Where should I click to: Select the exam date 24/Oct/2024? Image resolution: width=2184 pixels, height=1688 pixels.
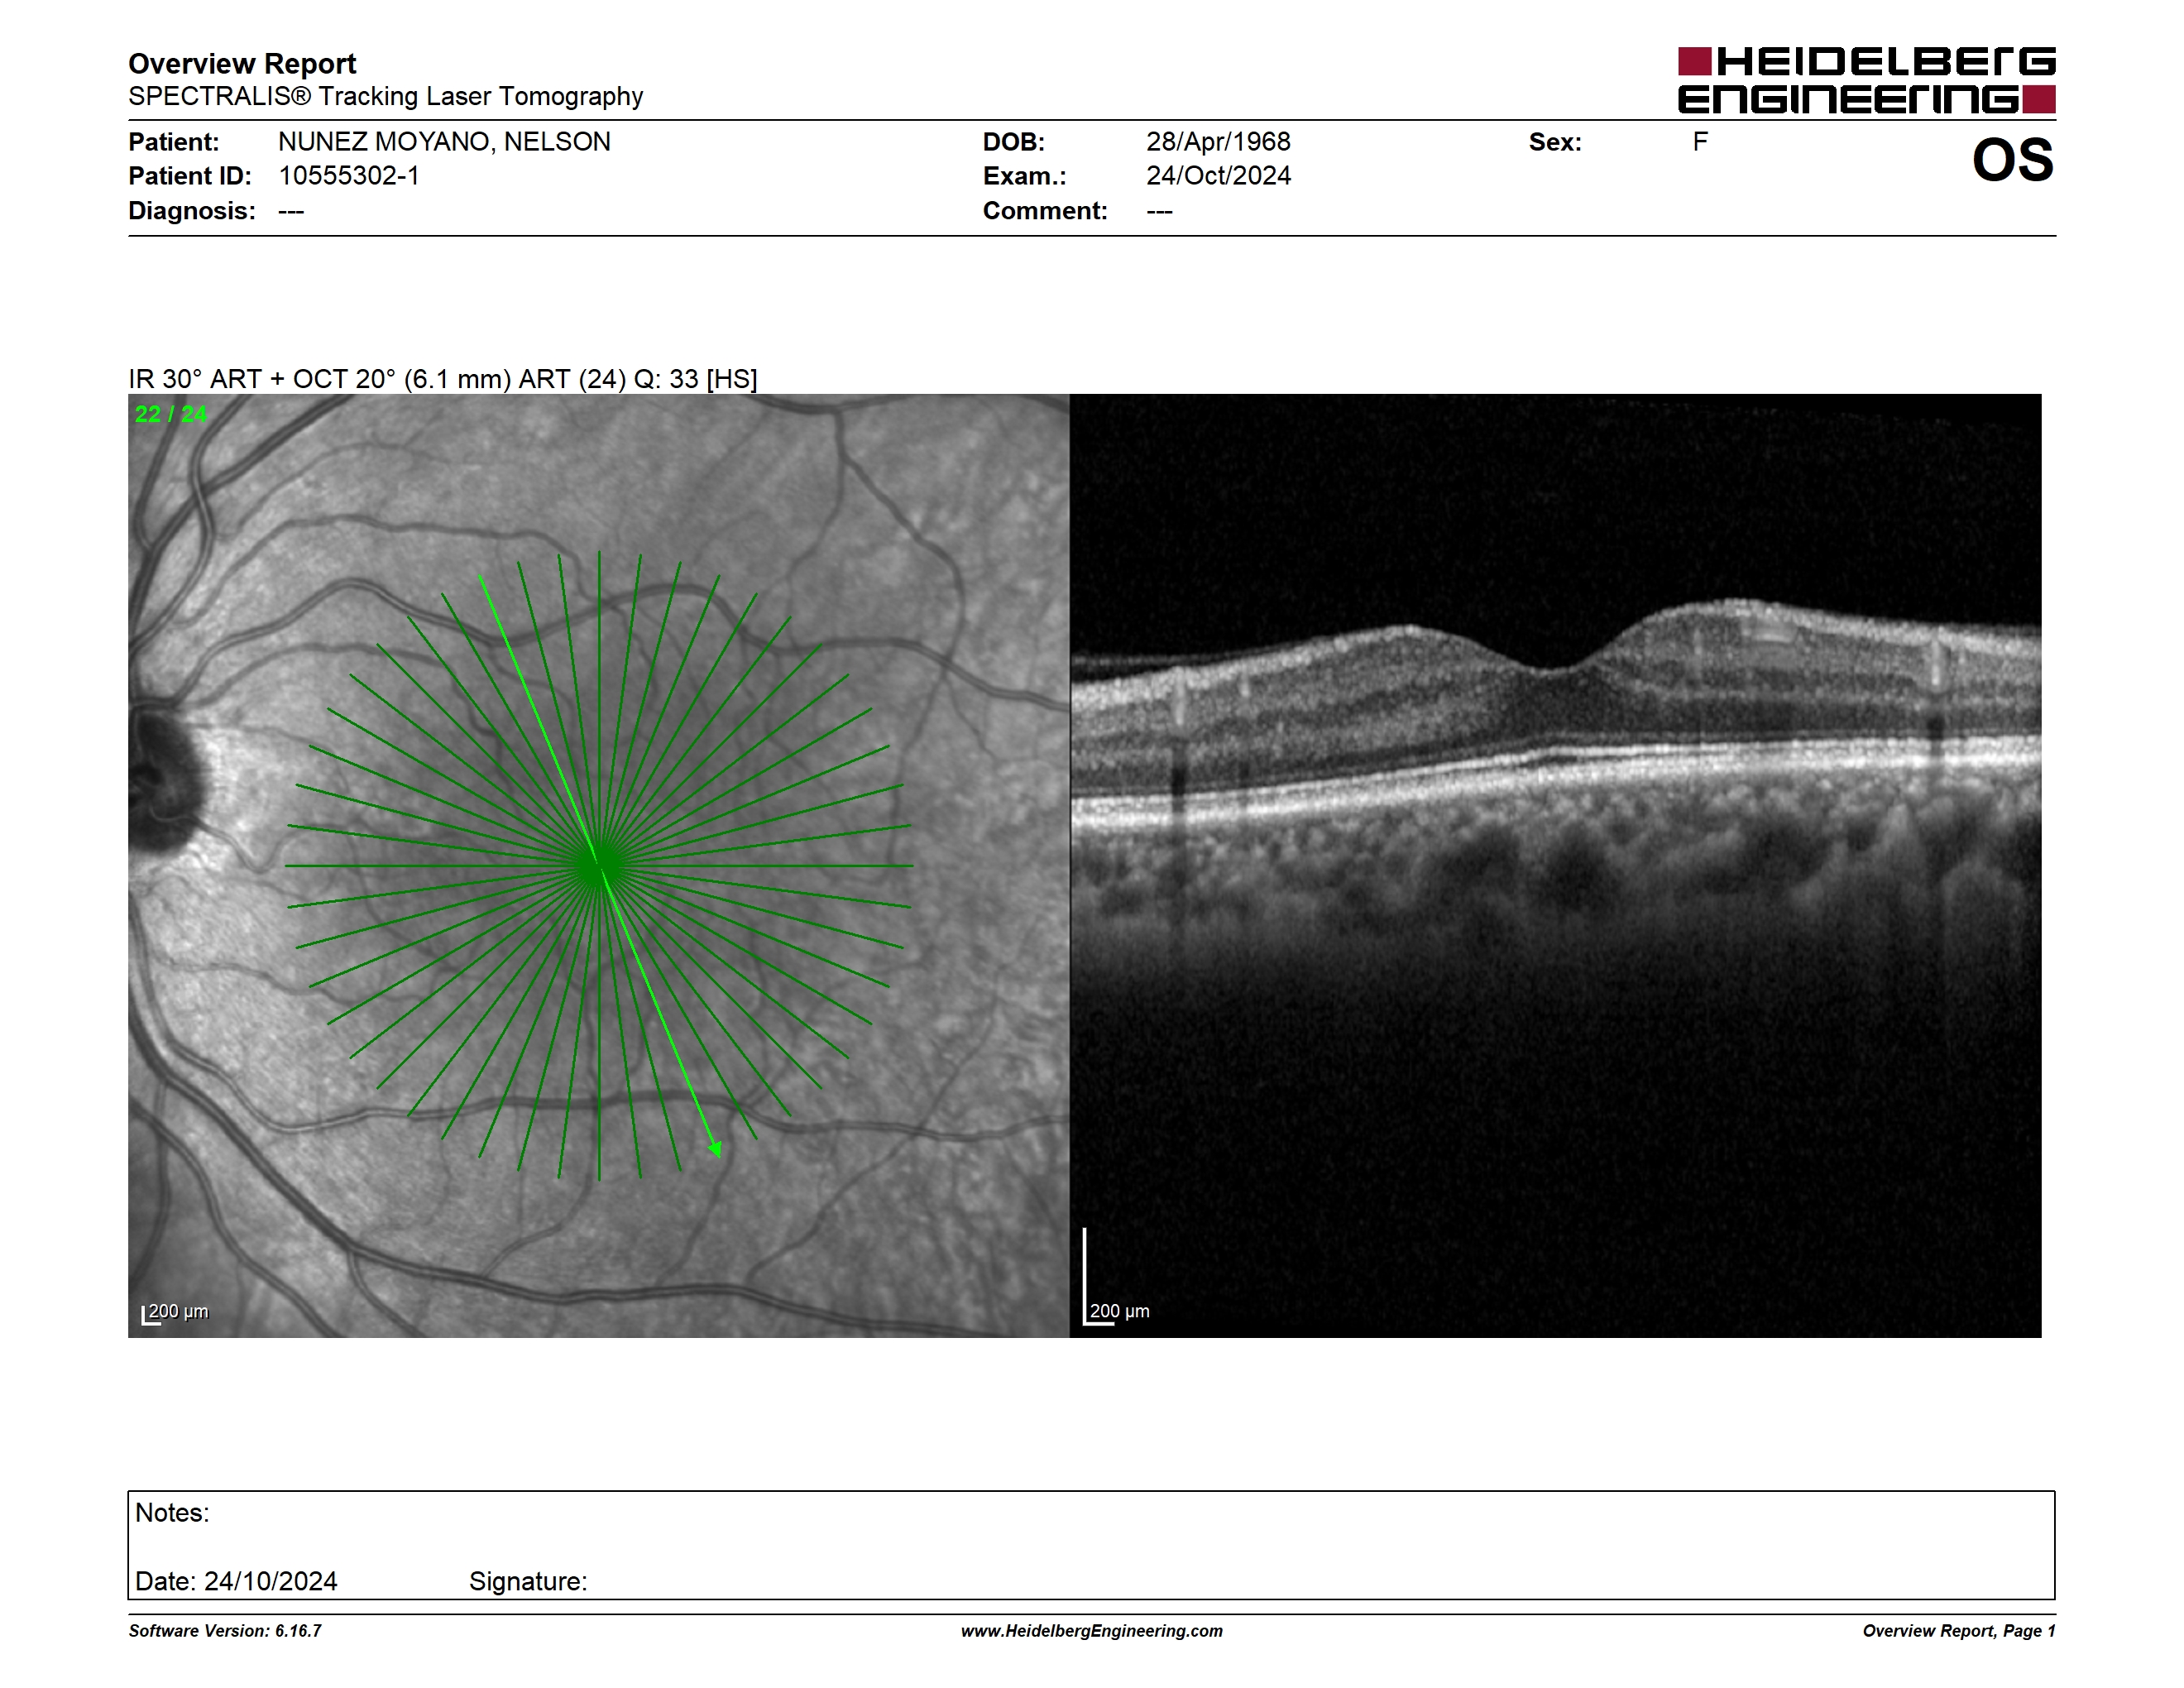(1218, 176)
